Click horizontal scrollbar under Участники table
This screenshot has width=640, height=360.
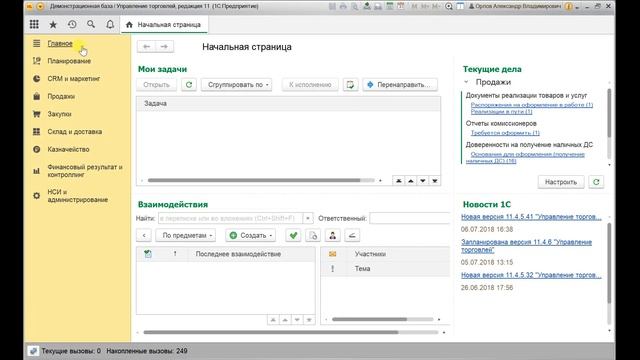coord(369,319)
